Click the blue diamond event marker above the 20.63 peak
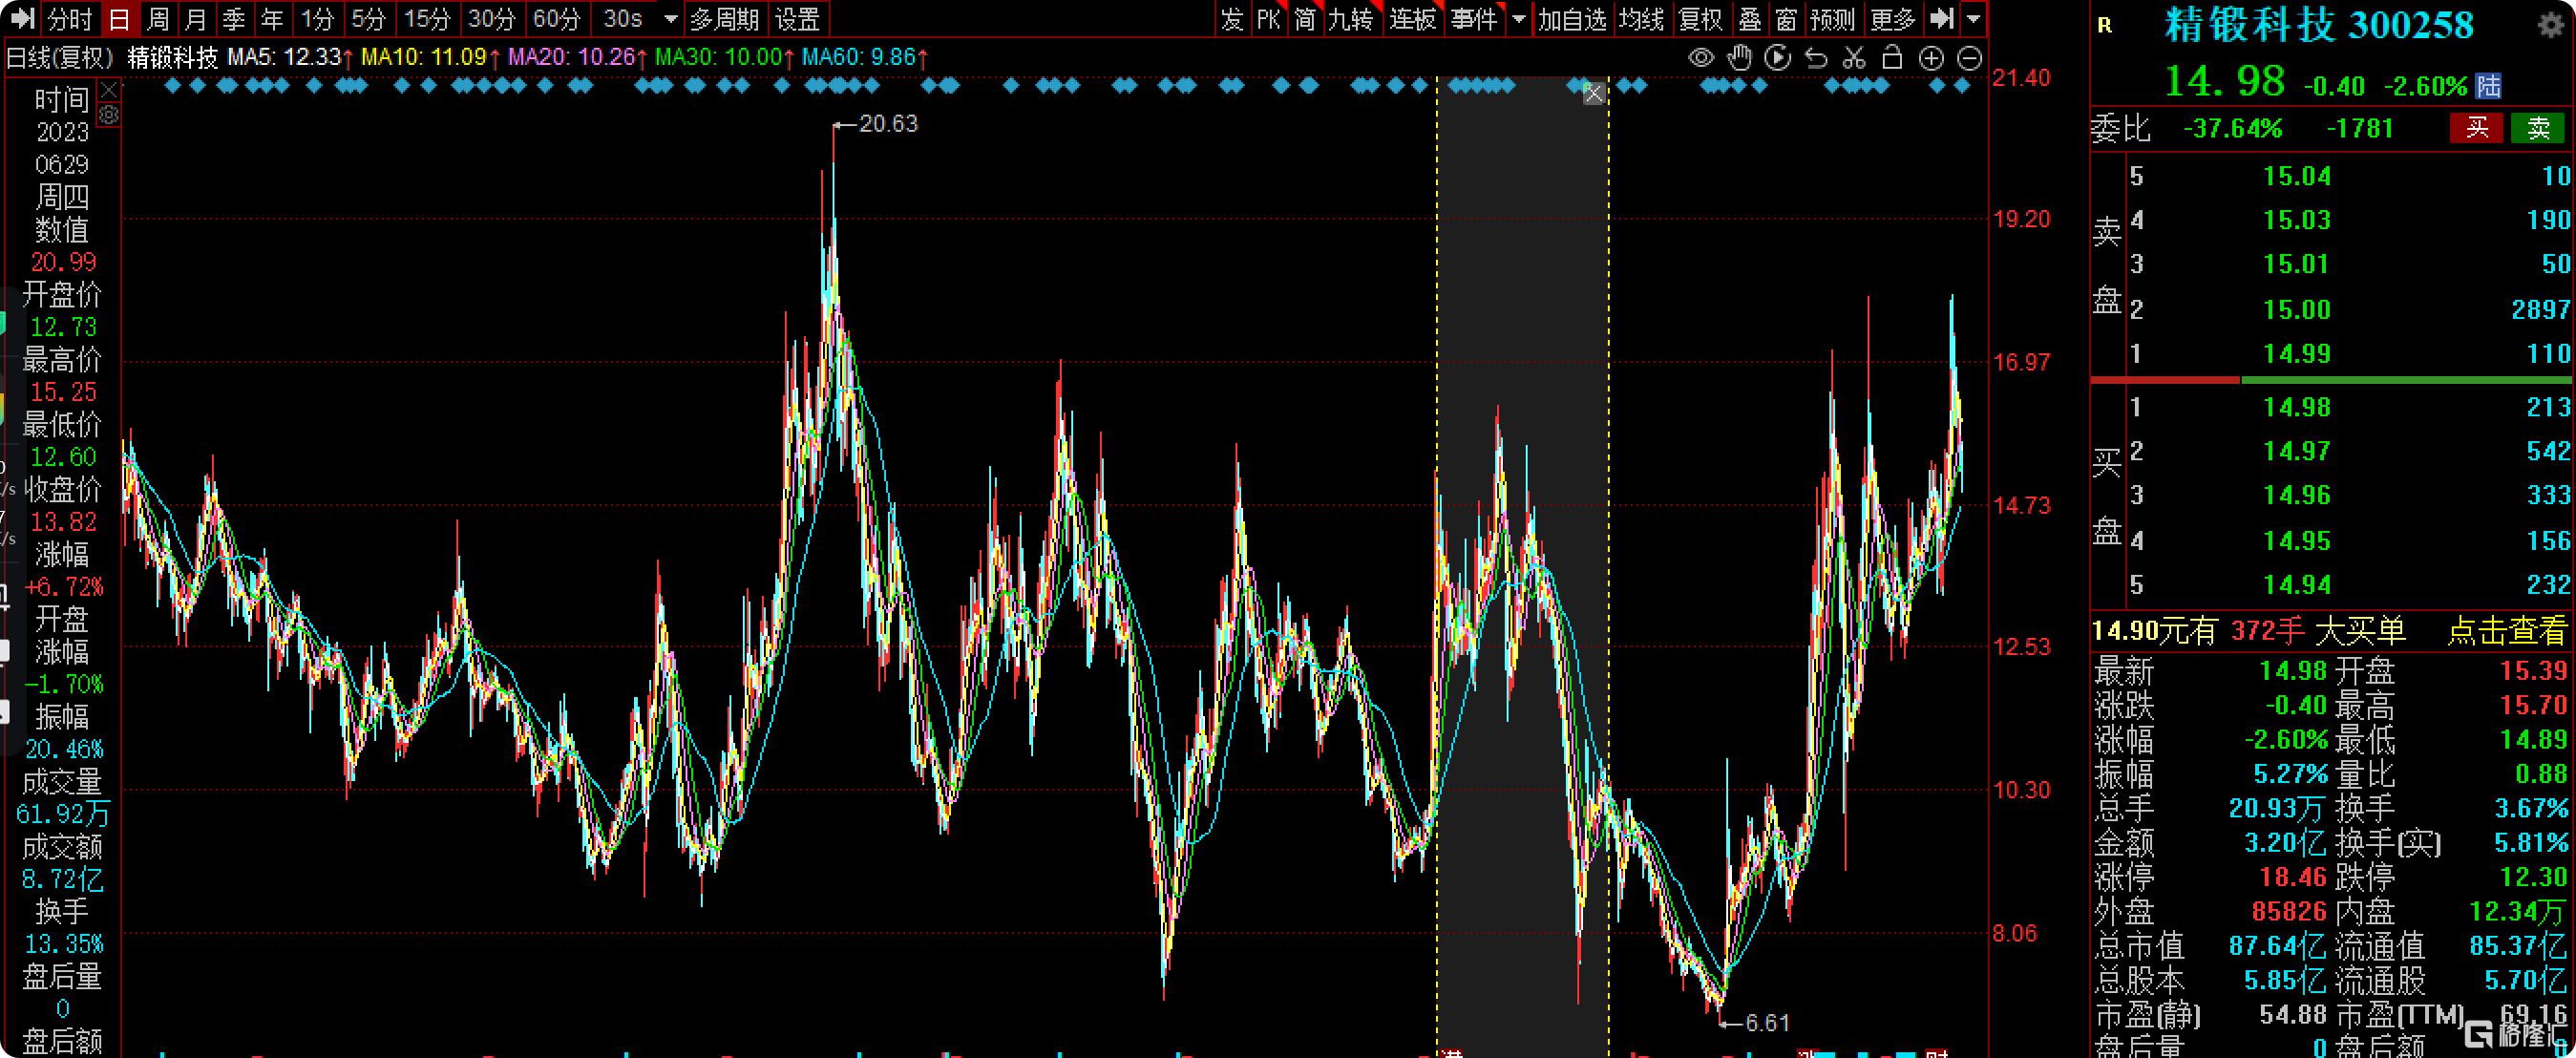This screenshot has height=1058, width=2576. click(835, 86)
